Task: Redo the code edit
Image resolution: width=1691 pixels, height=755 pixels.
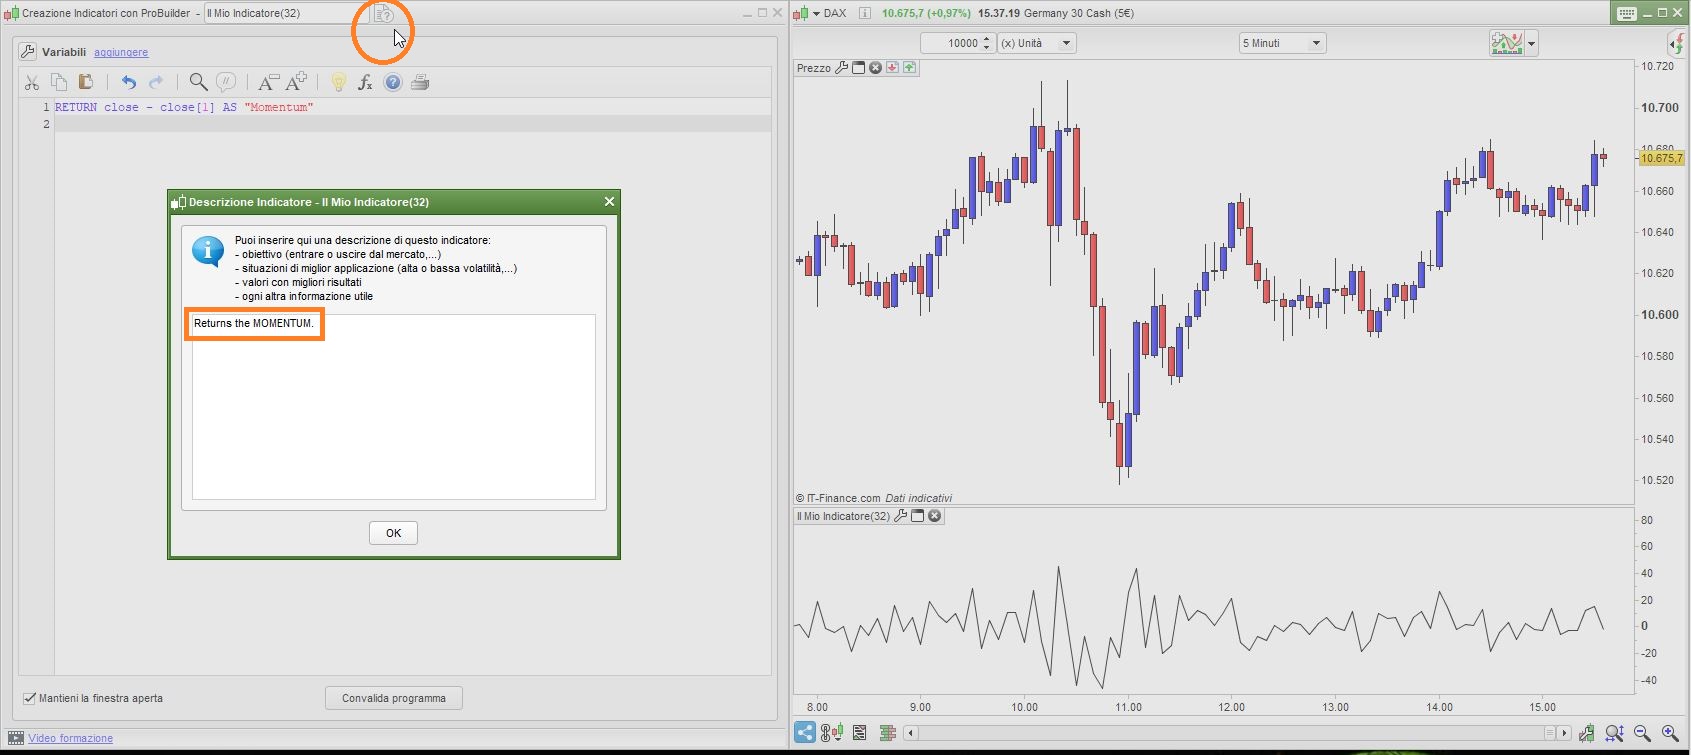Action: (x=156, y=82)
